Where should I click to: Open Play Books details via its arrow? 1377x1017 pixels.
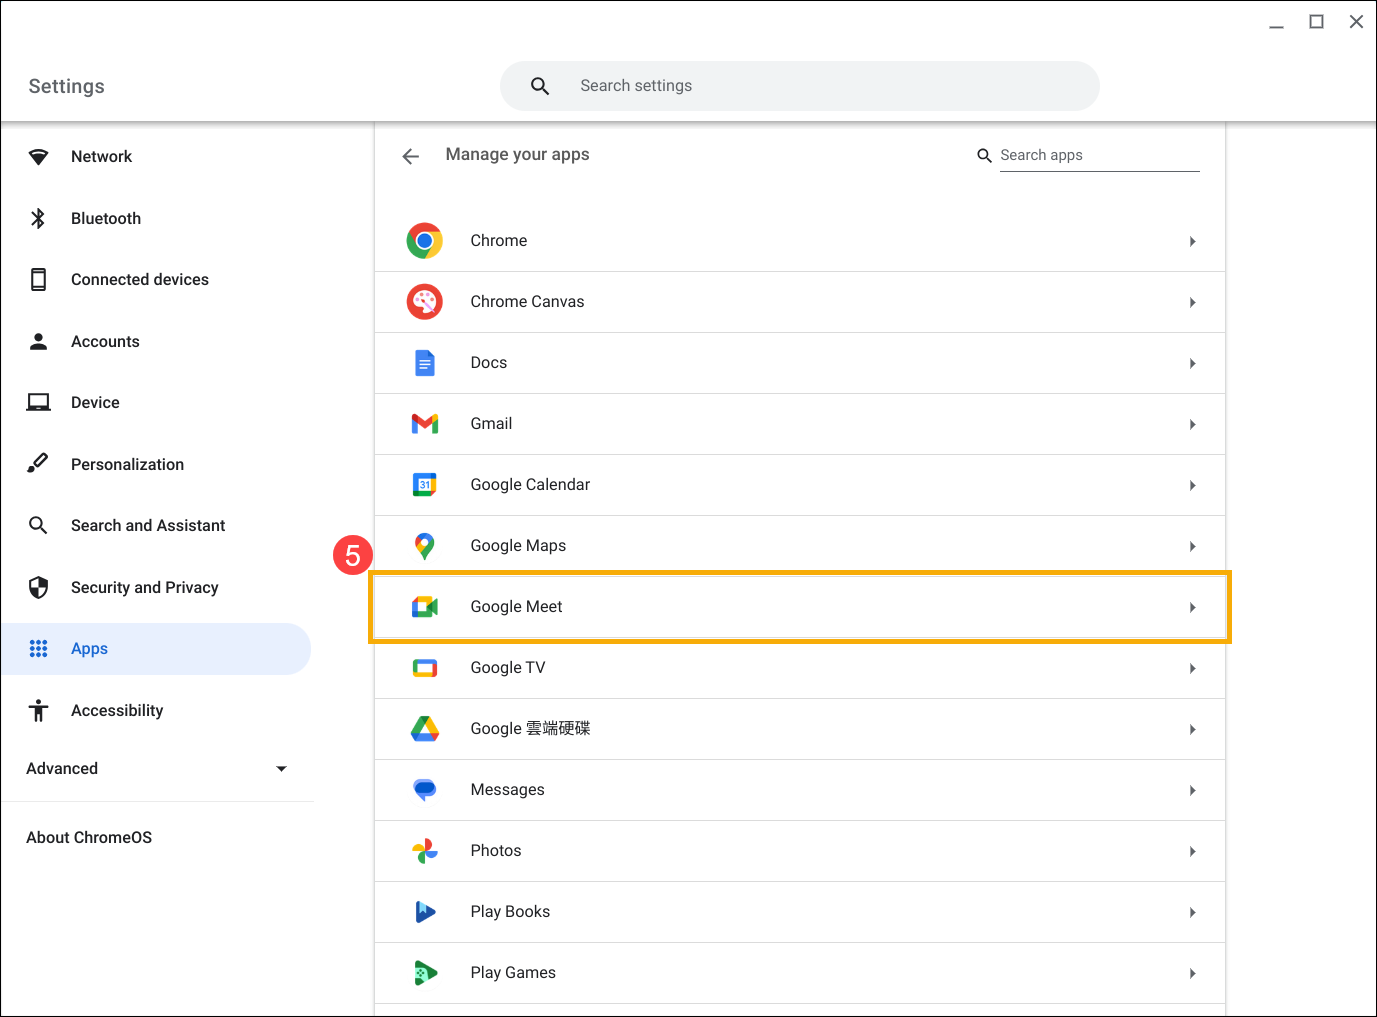click(1193, 913)
